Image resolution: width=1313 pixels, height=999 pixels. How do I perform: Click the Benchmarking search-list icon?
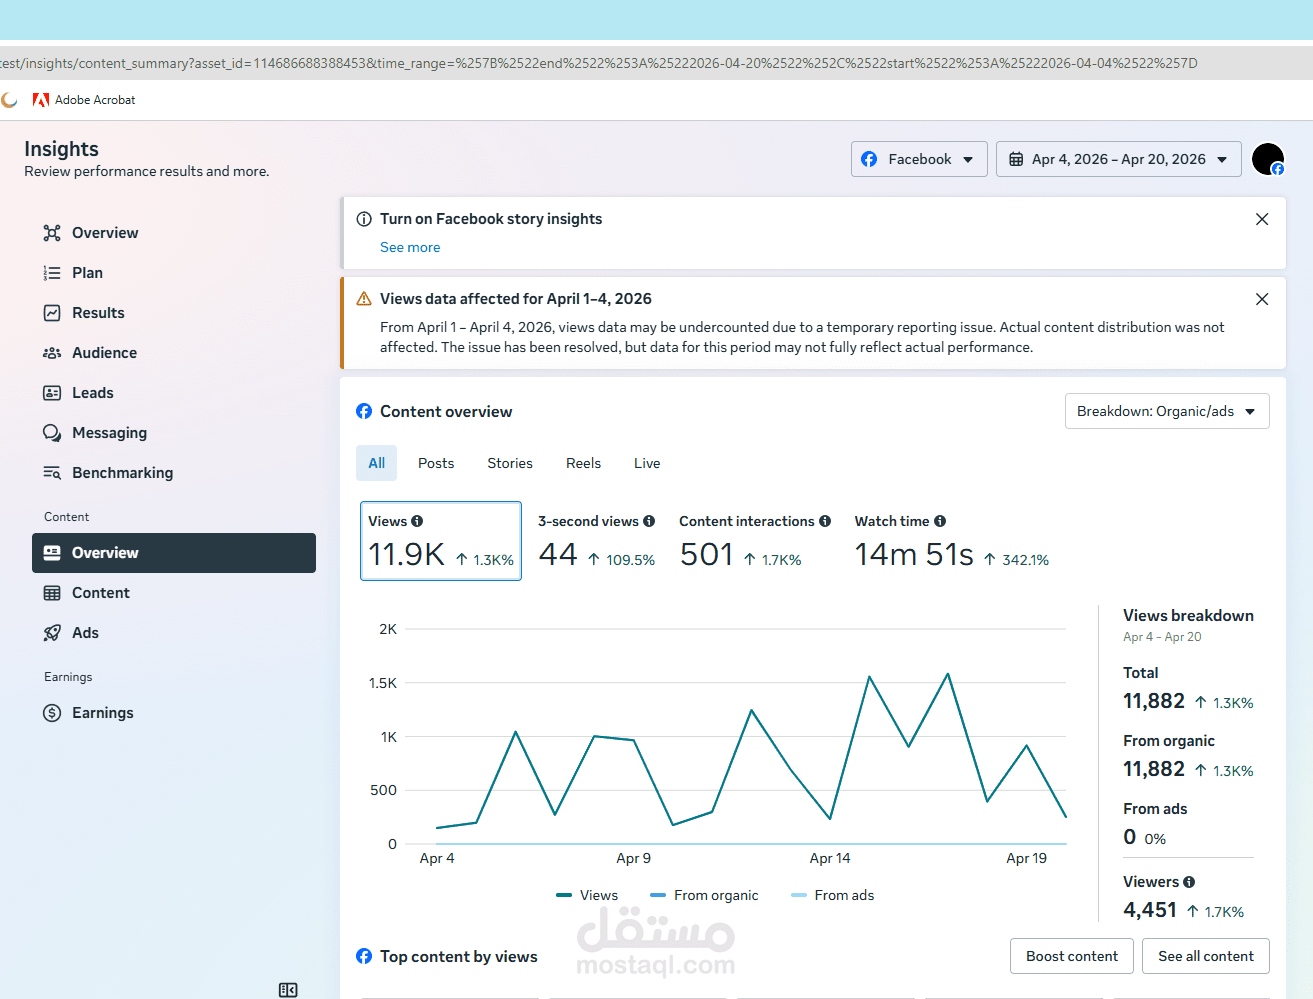point(52,473)
